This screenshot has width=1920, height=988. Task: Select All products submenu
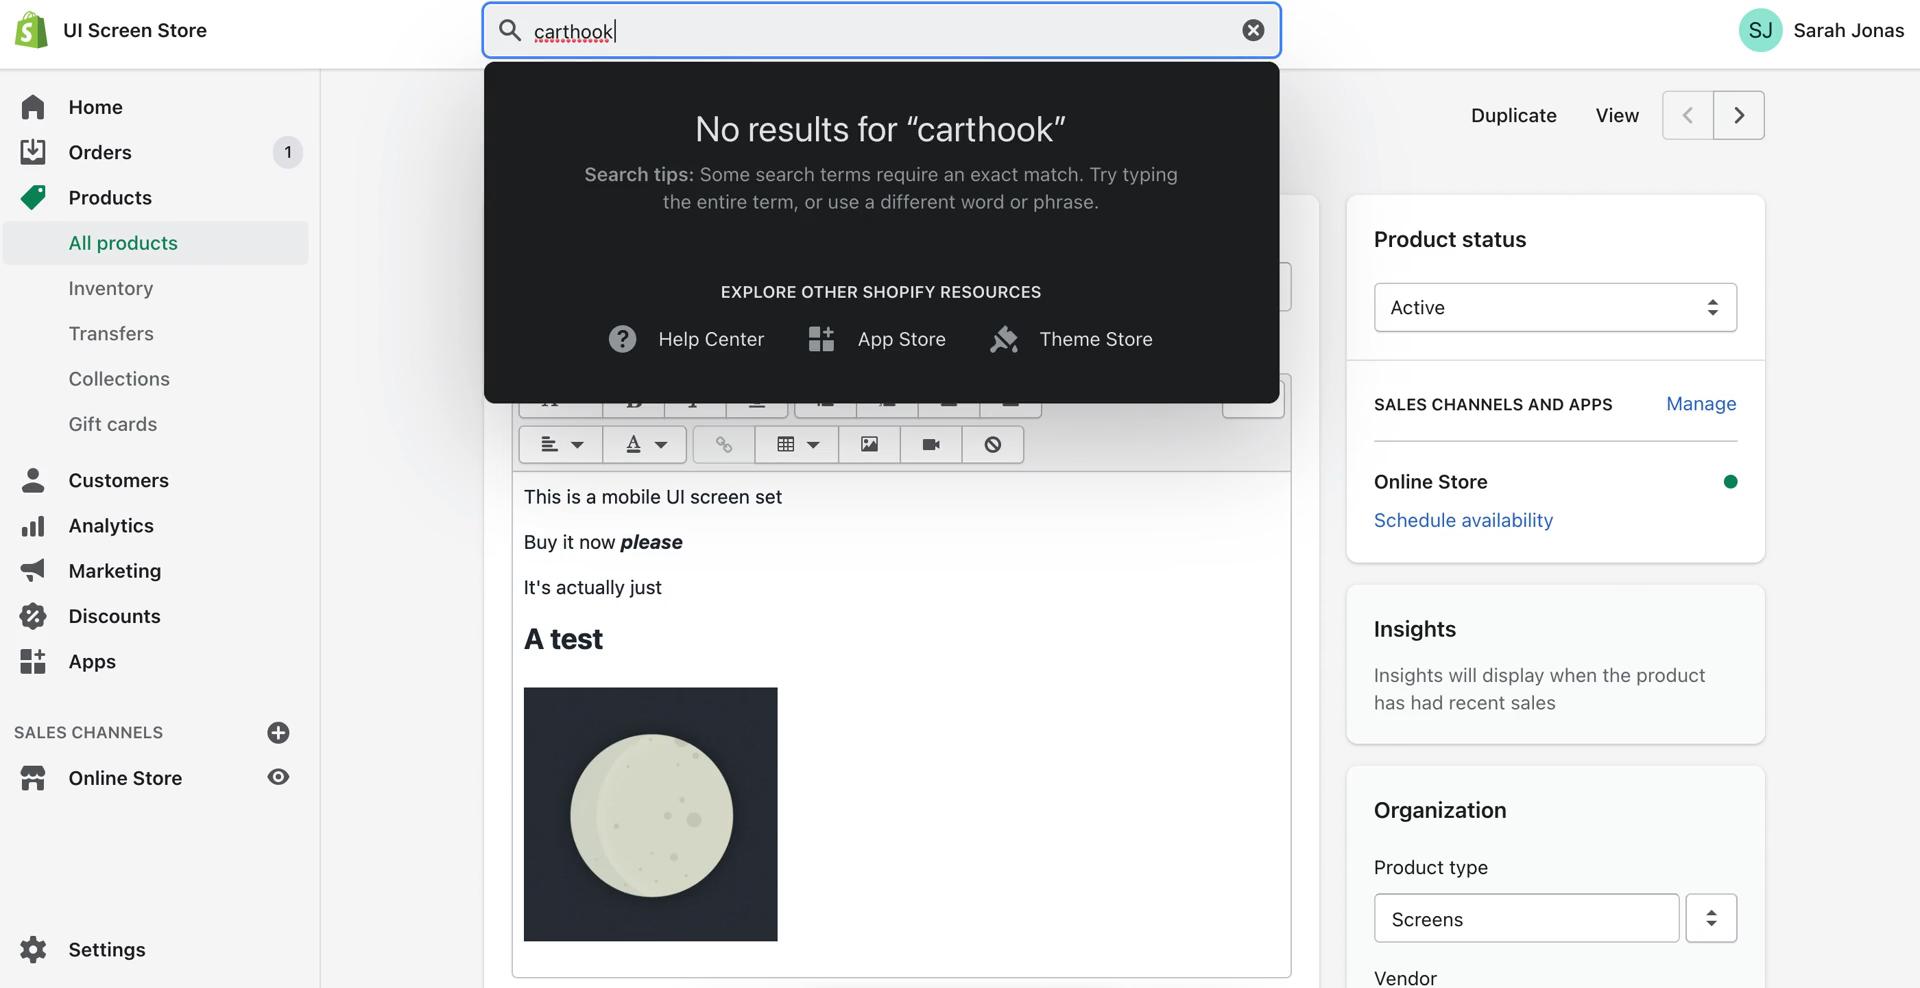[x=155, y=243]
